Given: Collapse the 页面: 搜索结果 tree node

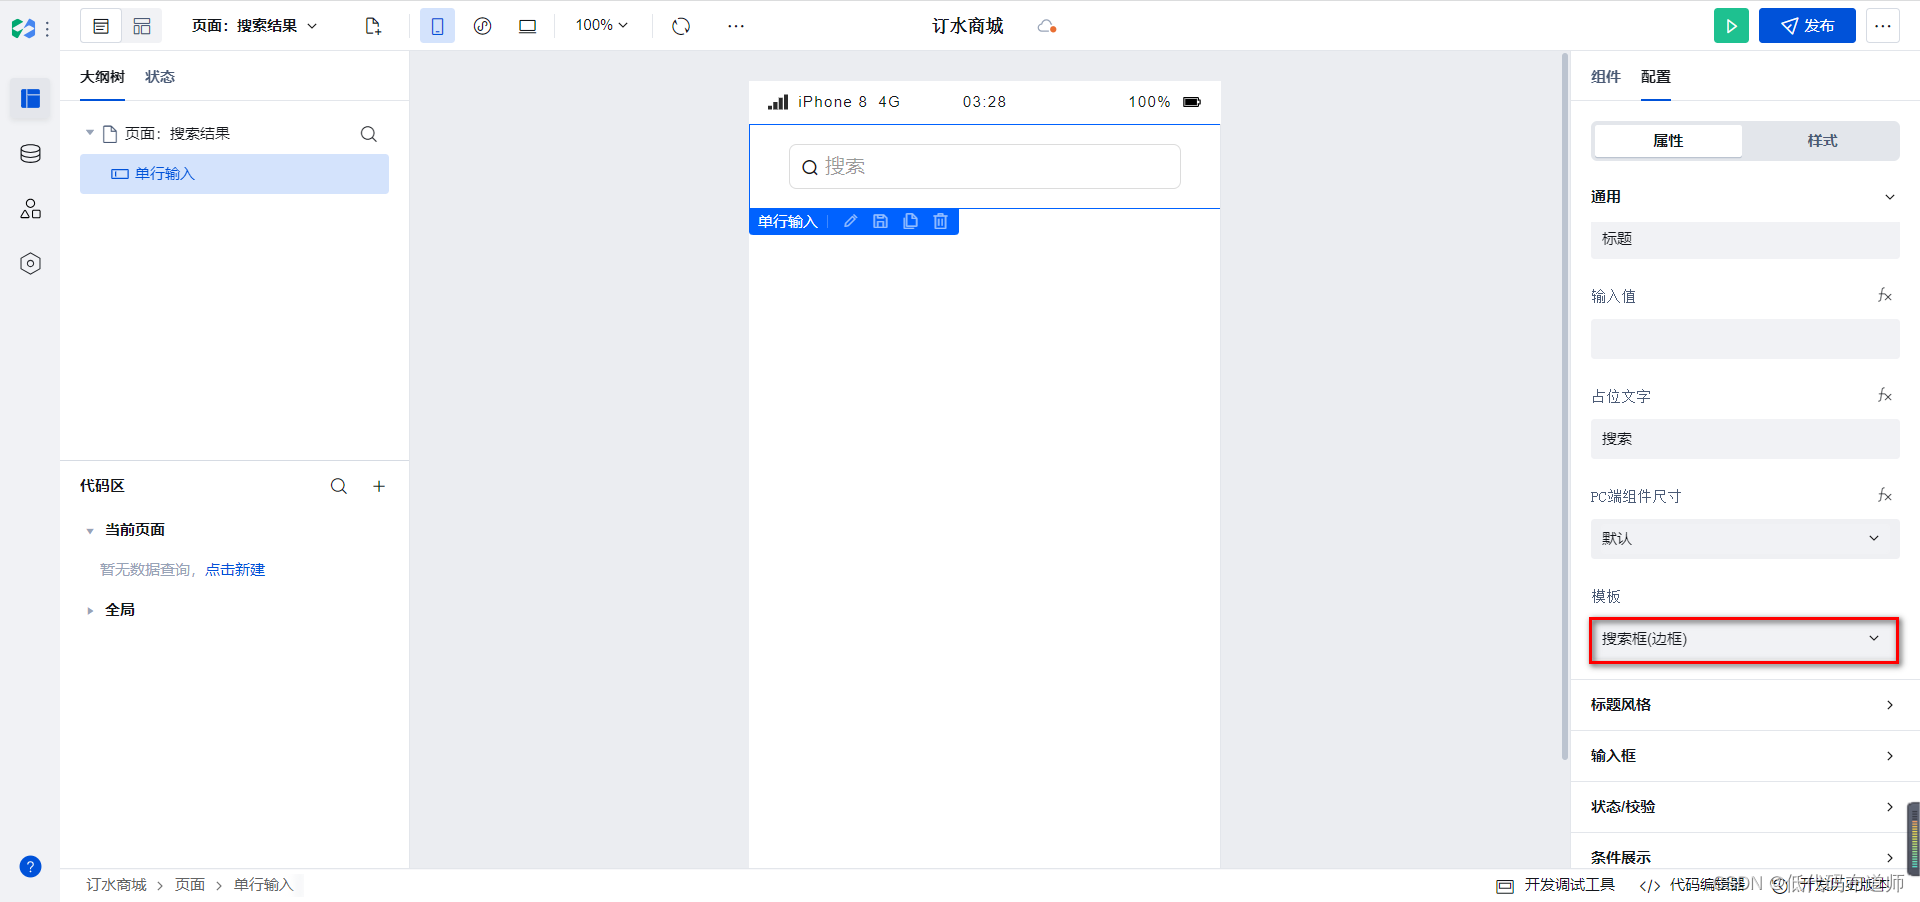Looking at the screenshot, I should coord(90,133).
